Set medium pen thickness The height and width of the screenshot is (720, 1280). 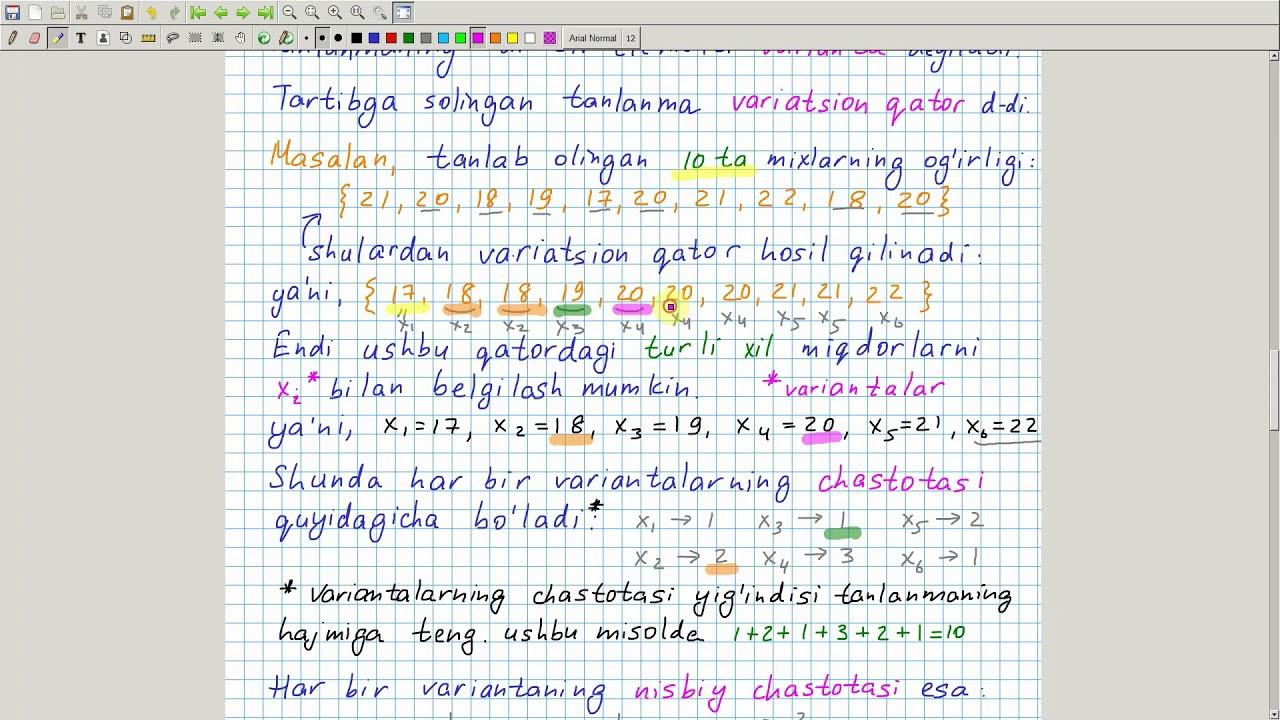pyautogui.click(x=322, y=38)
